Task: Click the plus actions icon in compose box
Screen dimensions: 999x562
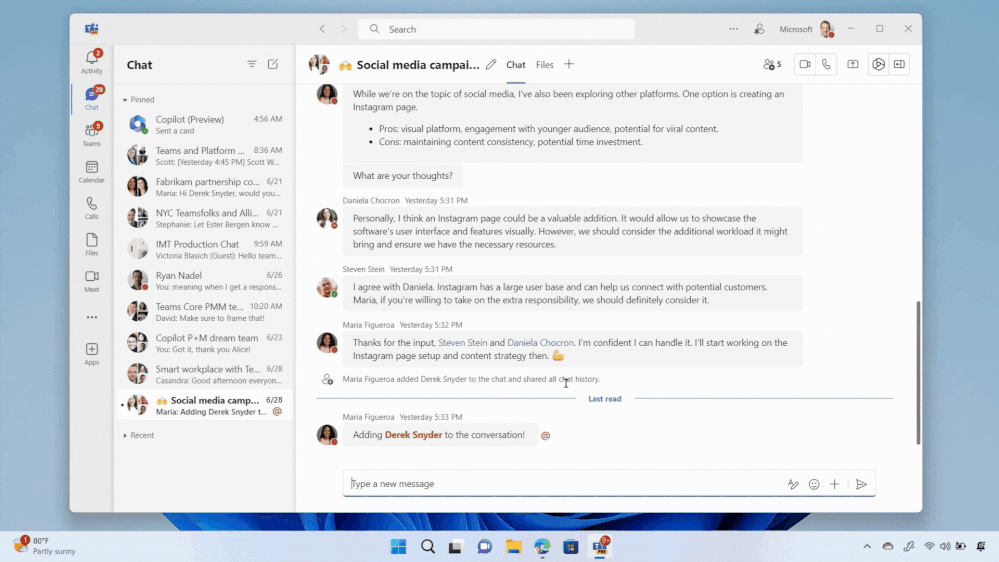Action: (834, 484)
